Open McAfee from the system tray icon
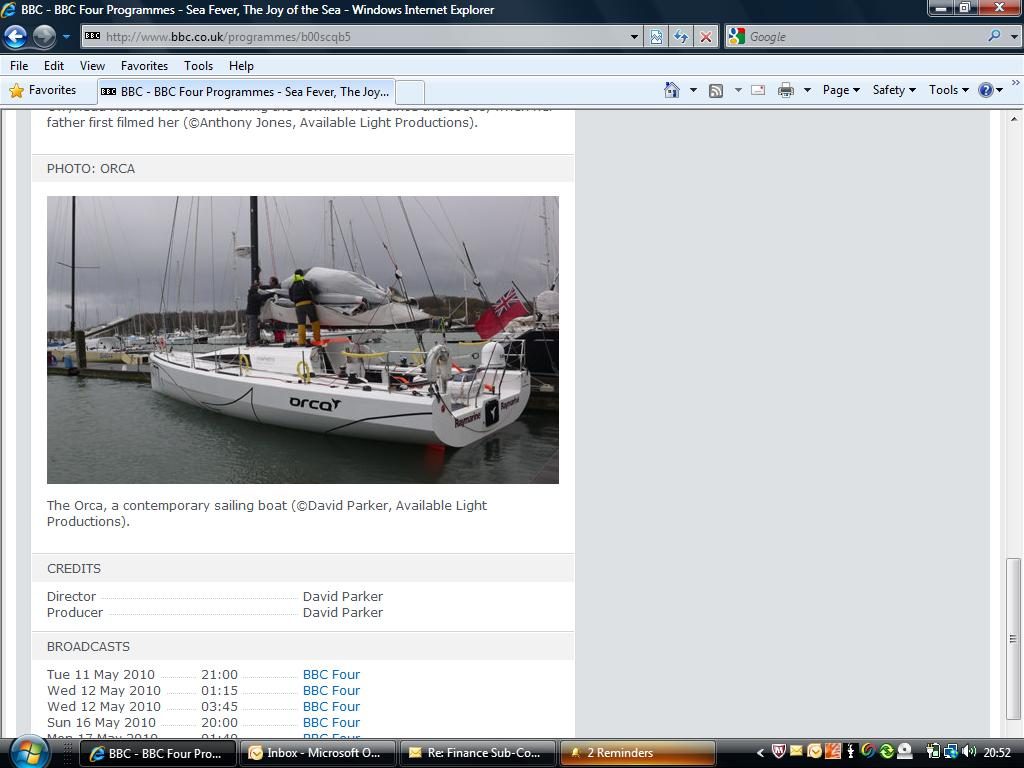 [777, 750]
